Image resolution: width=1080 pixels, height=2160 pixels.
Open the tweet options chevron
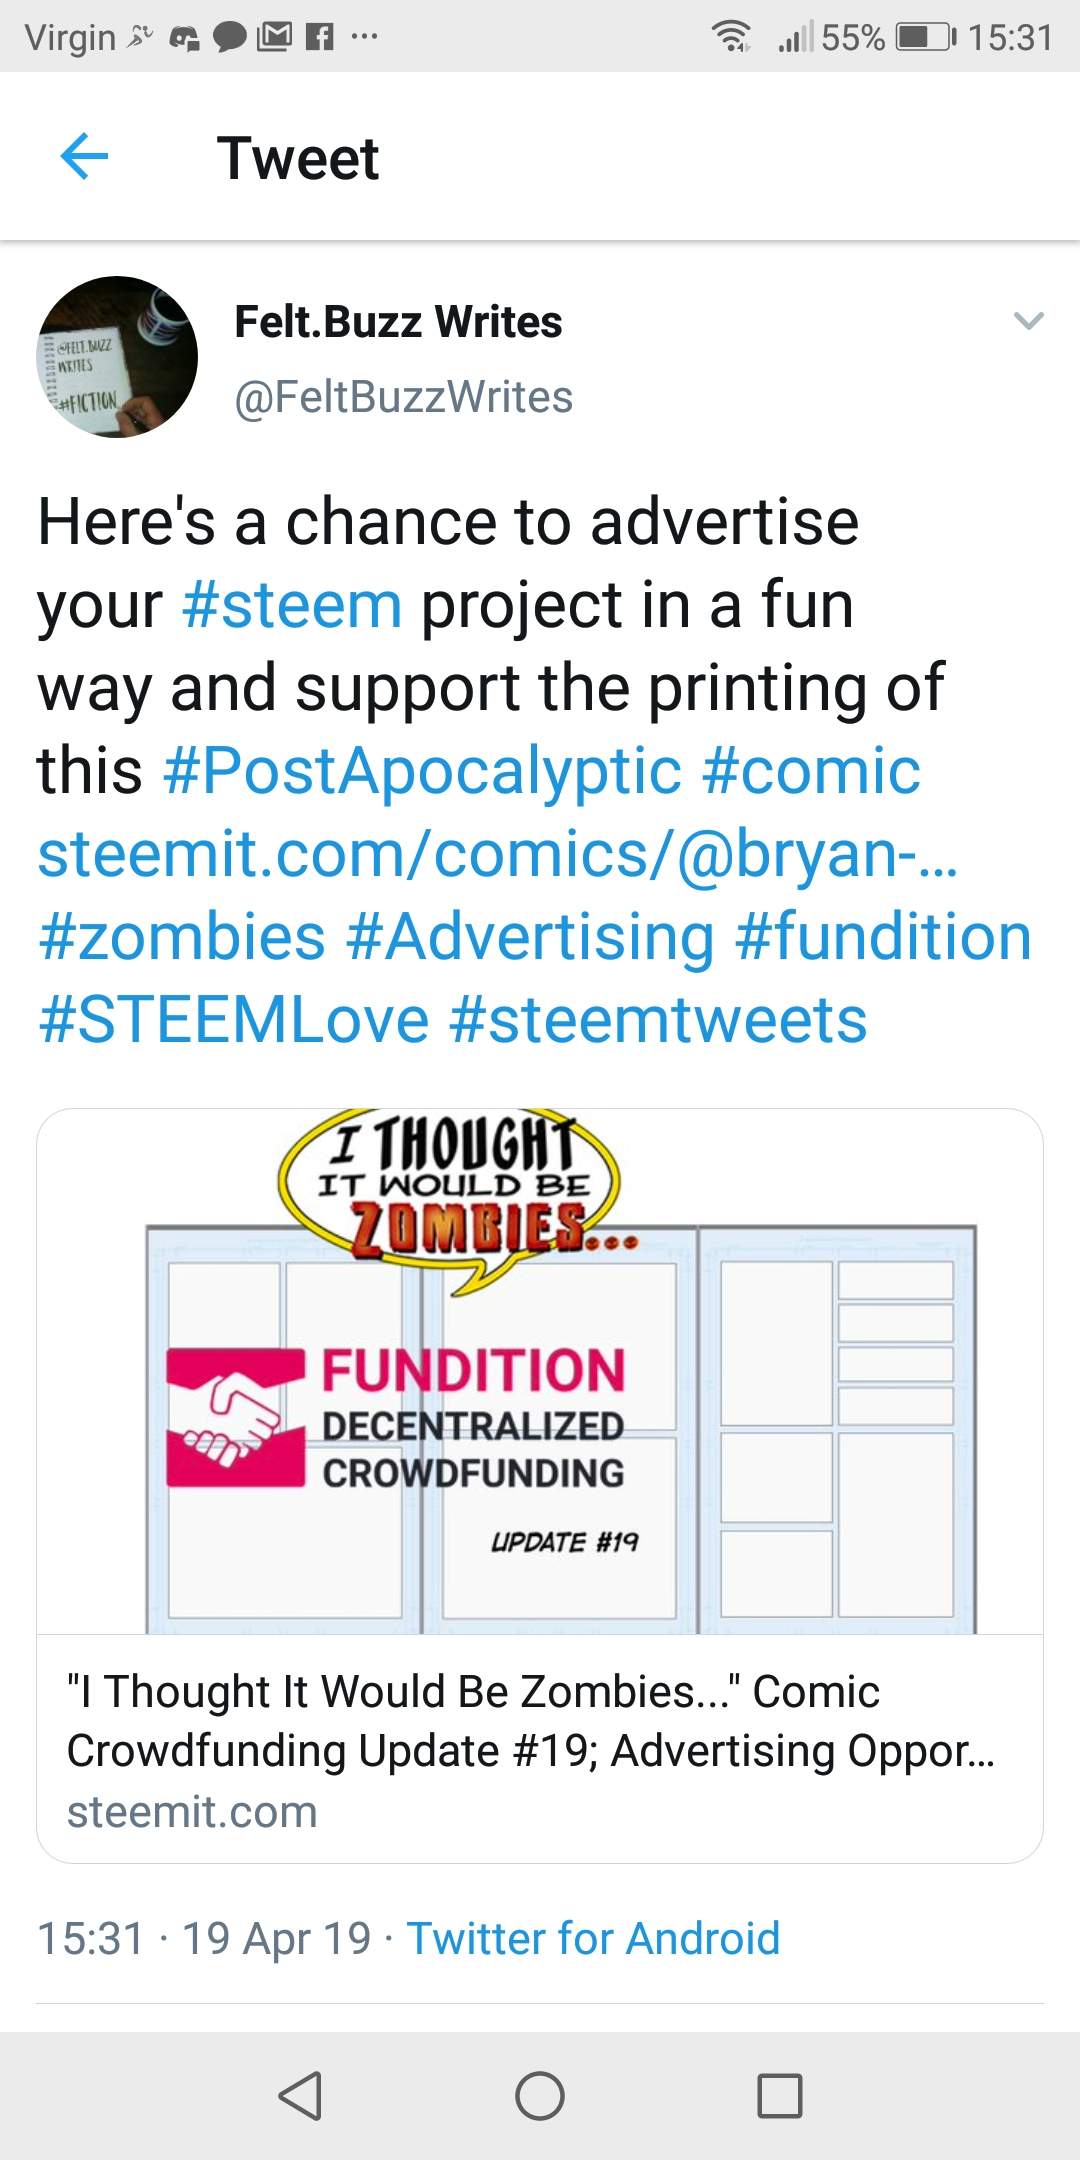click(x=1028, y=321)
